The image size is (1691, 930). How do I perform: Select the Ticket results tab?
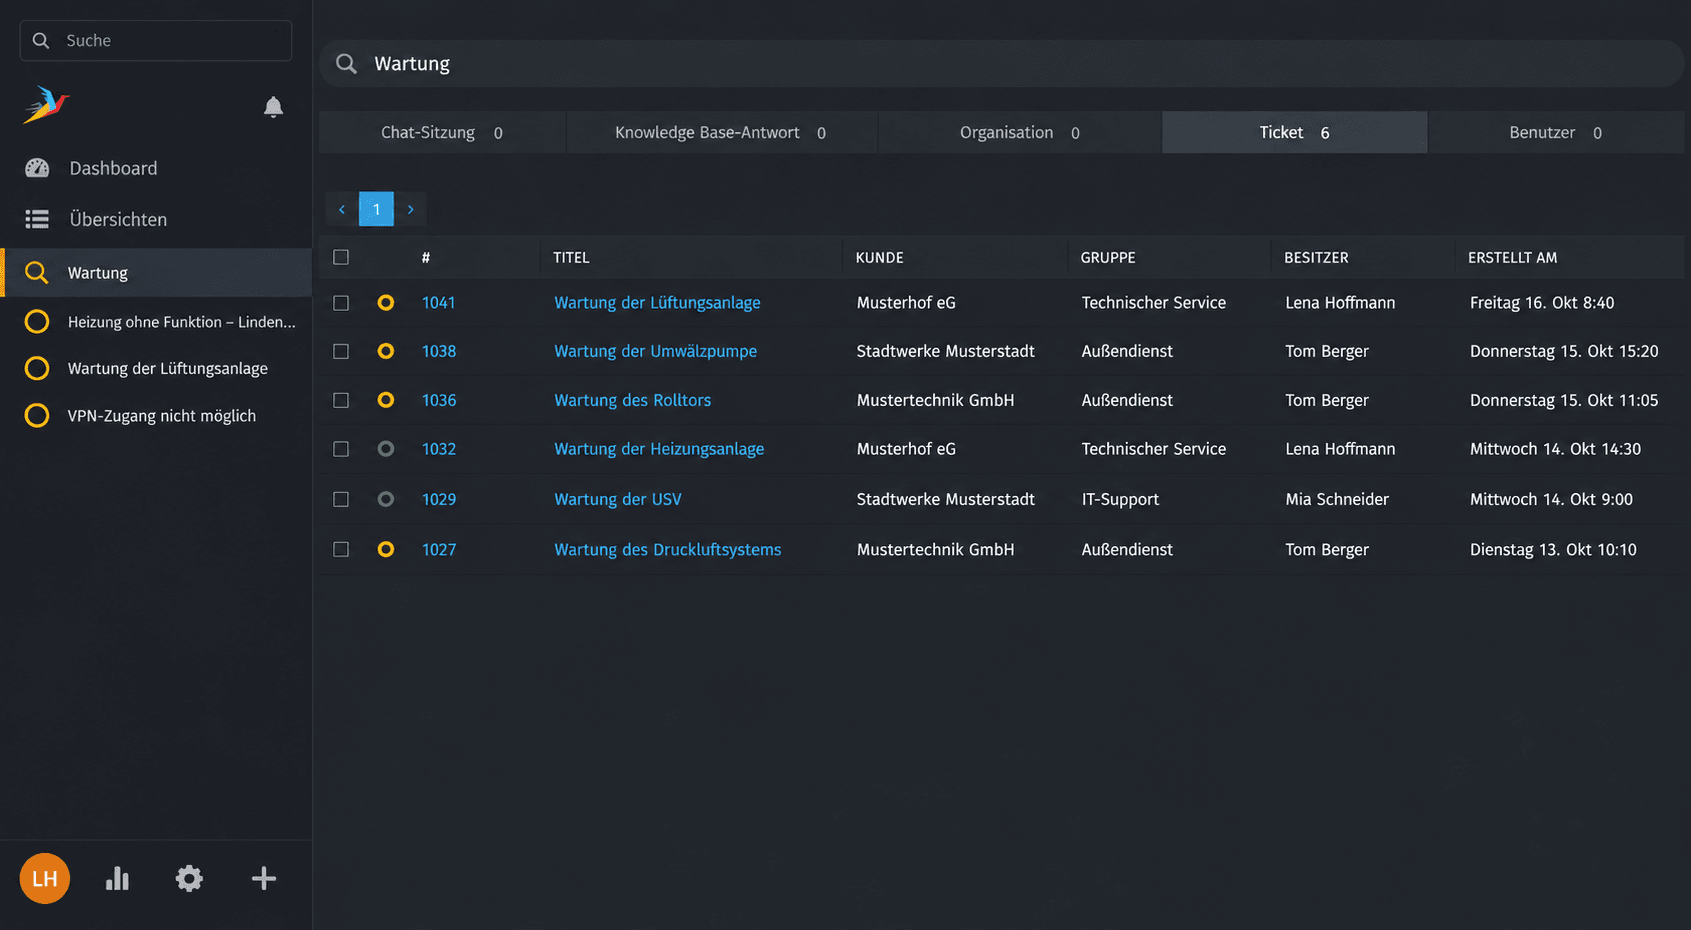click(x=1294, y=132)
